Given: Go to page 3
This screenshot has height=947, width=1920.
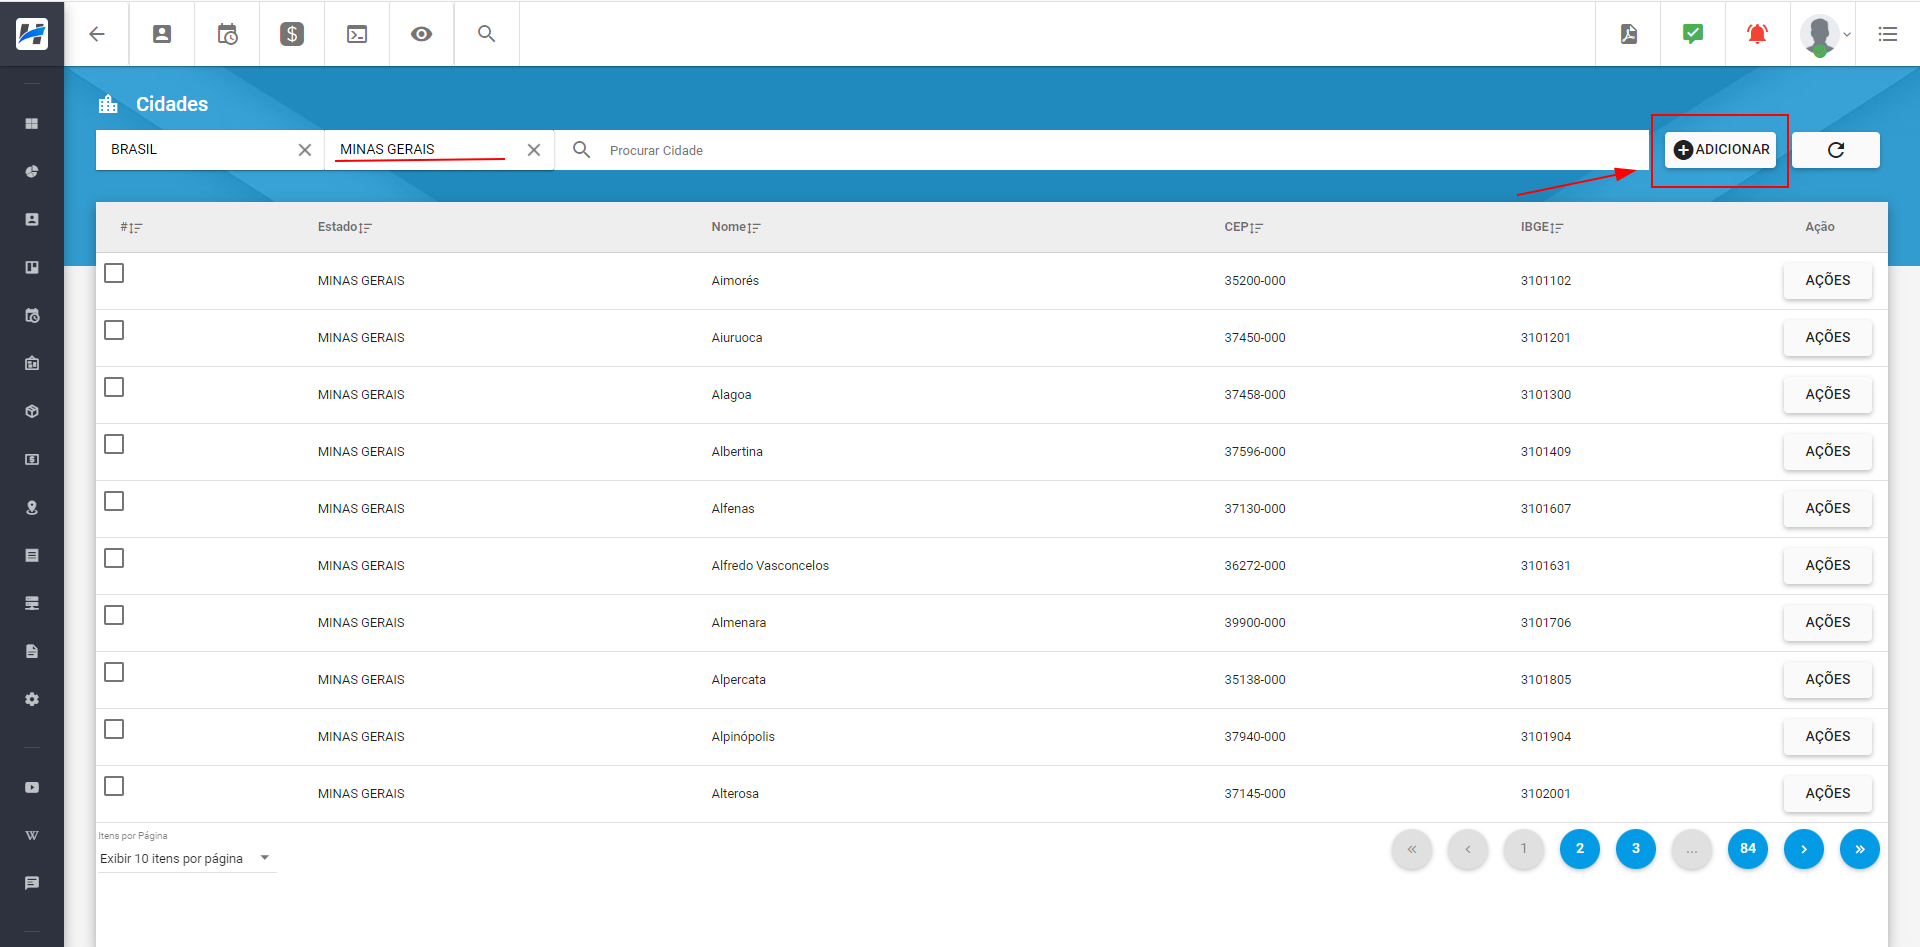Looking at the screenshot, I should click(x=1636, y=849).
